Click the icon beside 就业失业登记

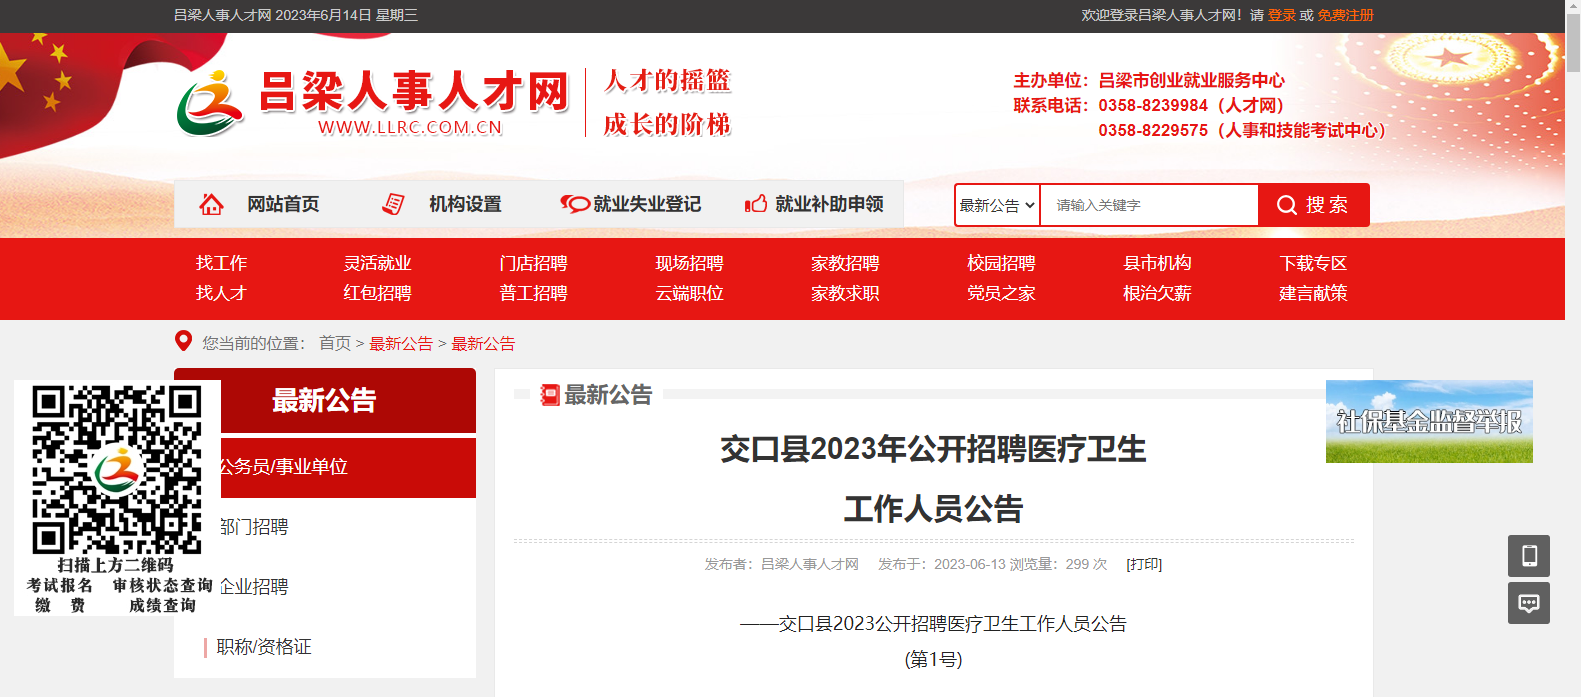click(574, 204)
